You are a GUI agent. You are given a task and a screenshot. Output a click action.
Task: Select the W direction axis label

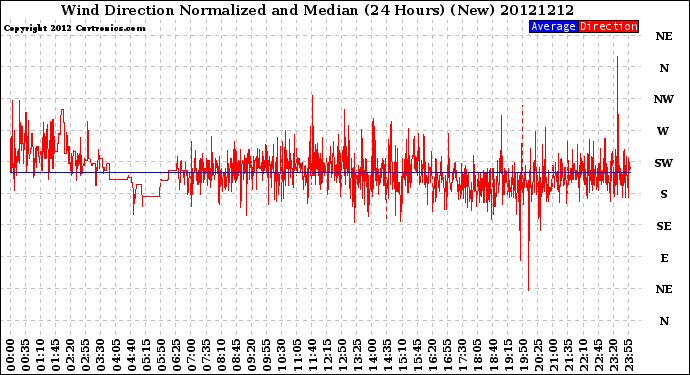[663, 131]
